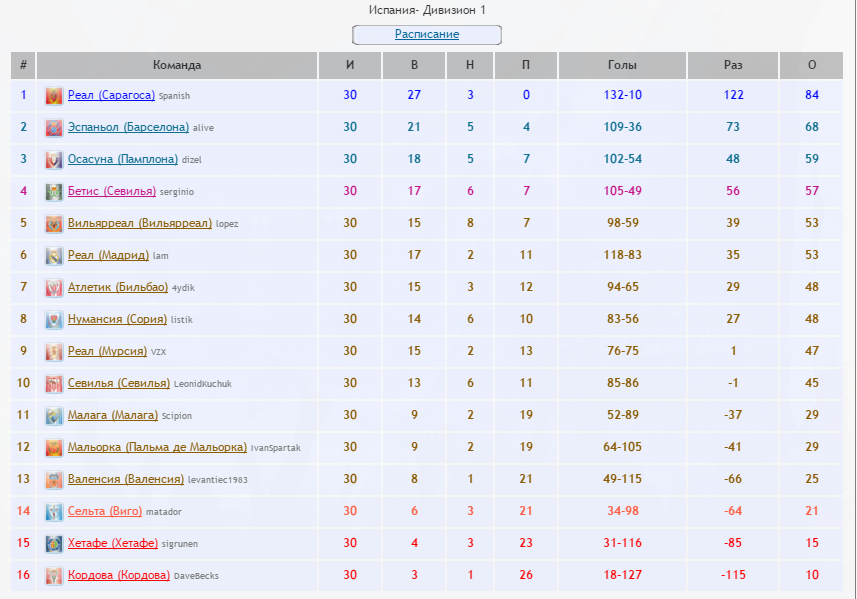Click the Валенсия (Валенсия) team crest icon
This screenshot has width=857, height=599.
(54, 480)
